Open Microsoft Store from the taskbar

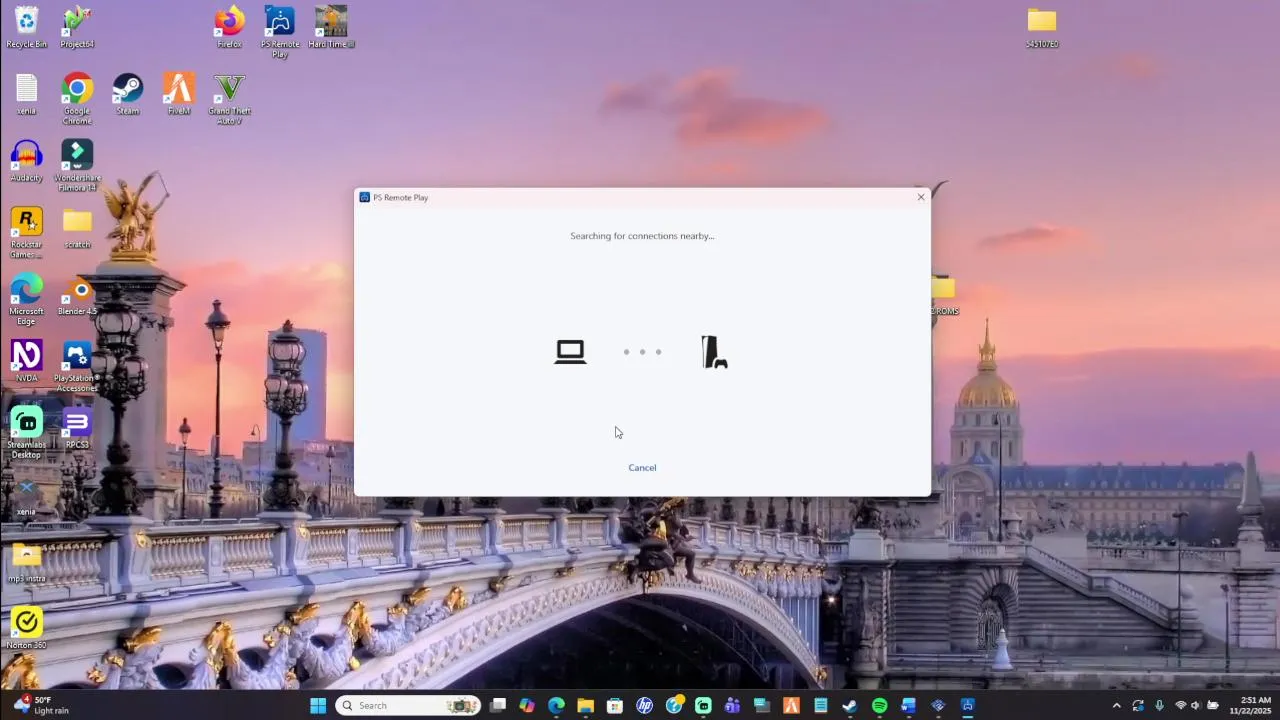[x=615, y=706]
